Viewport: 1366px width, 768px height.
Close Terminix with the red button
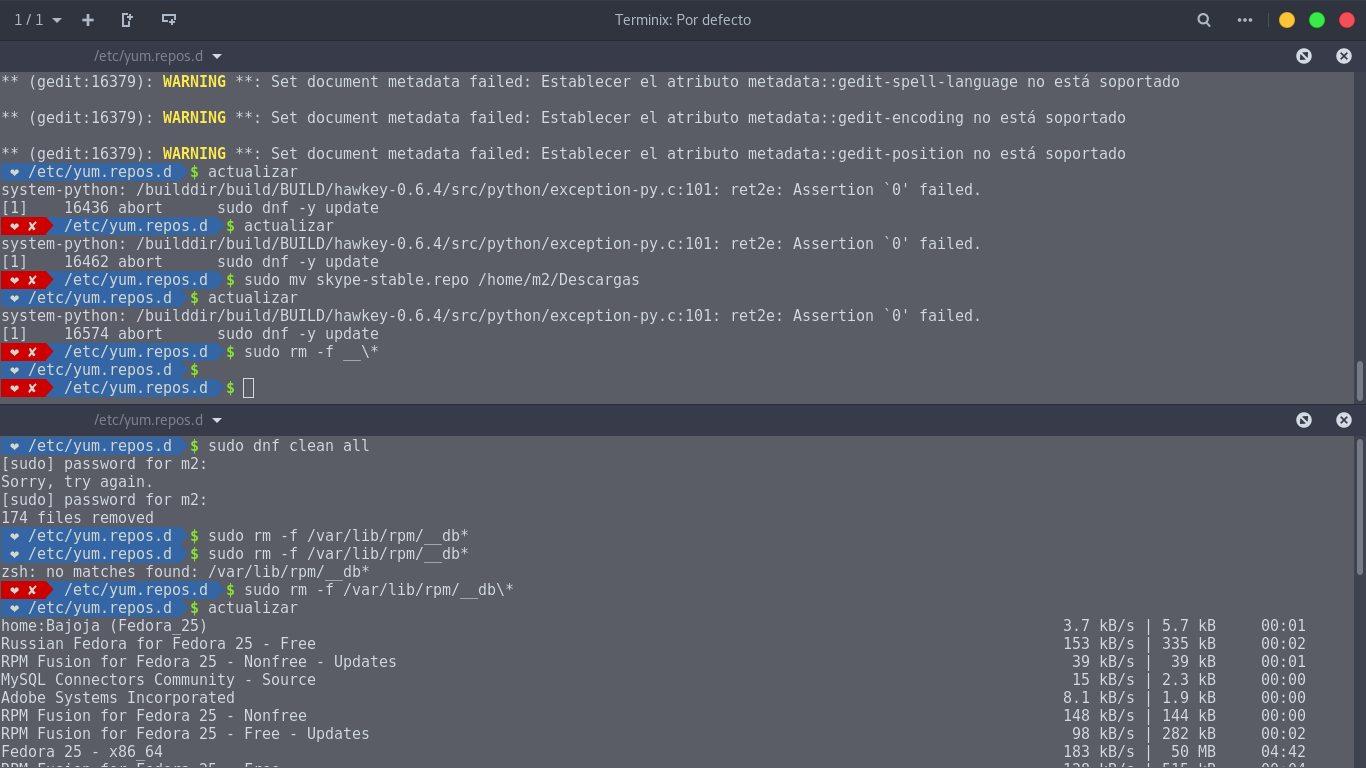tap(1346, 20)
